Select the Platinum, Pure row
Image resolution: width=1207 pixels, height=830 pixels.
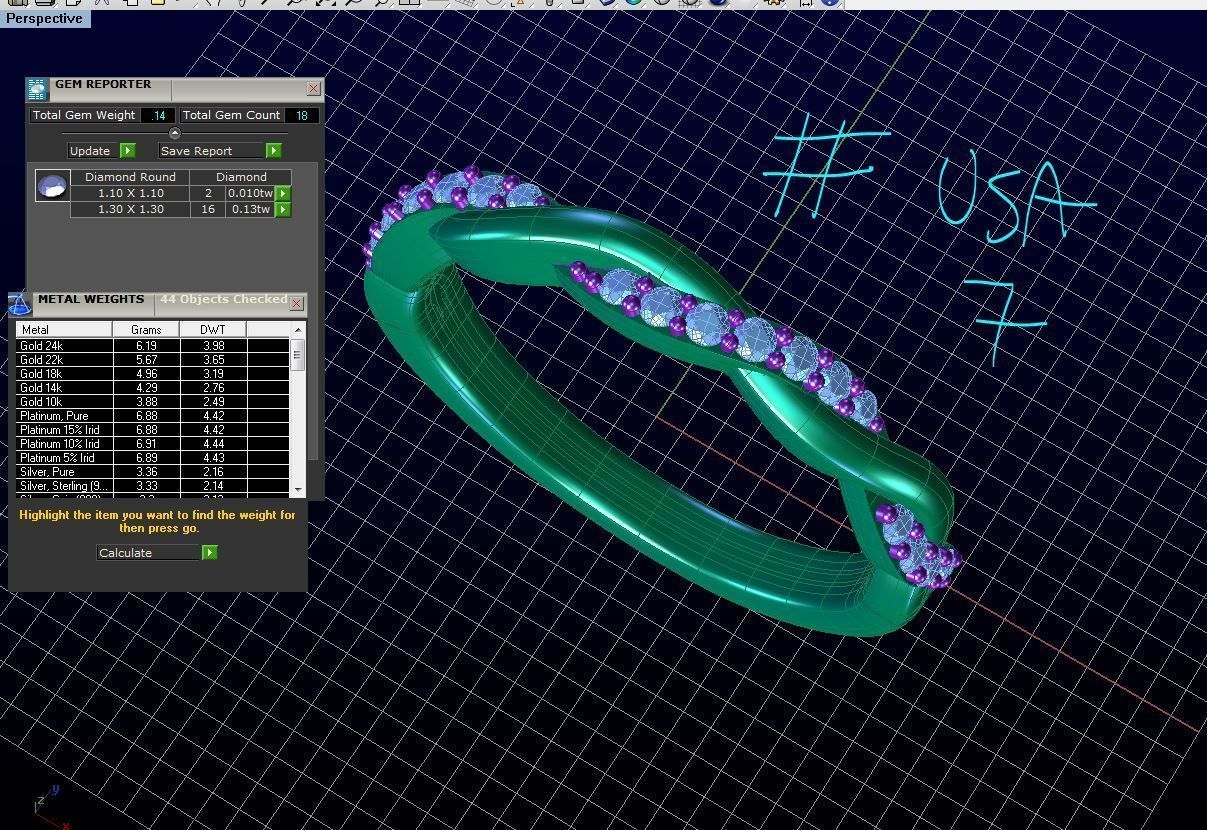[152, 416]
